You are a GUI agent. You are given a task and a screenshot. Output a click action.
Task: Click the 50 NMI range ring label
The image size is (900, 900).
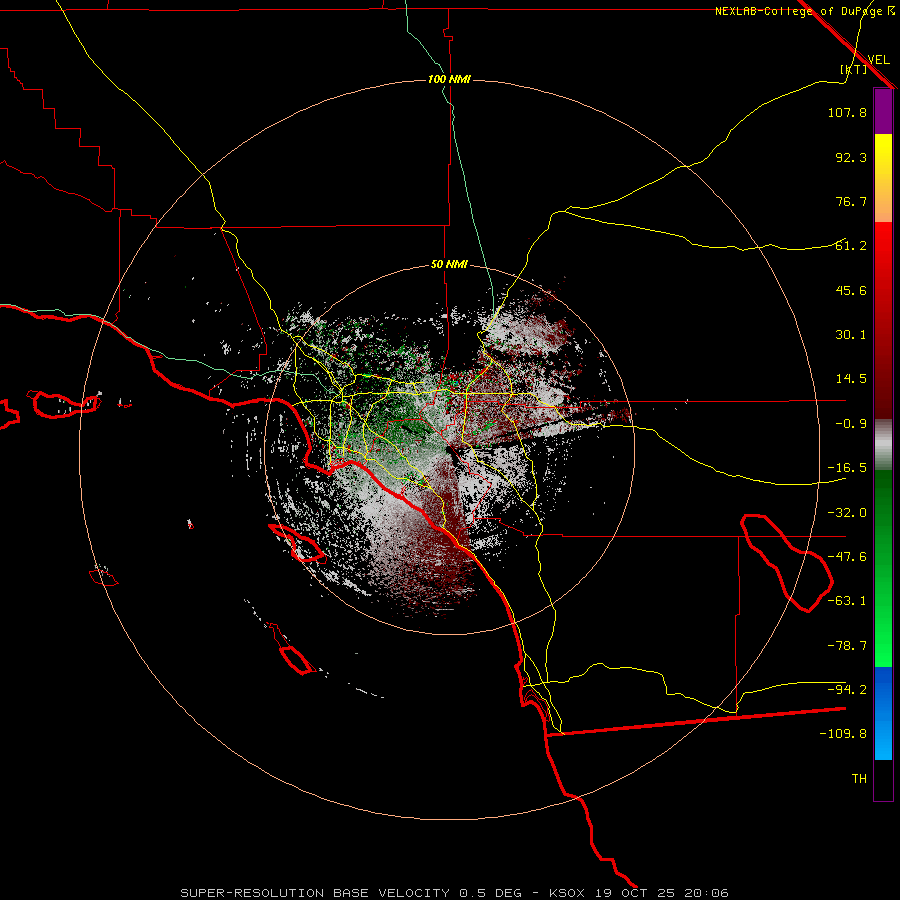coord(449,265)
